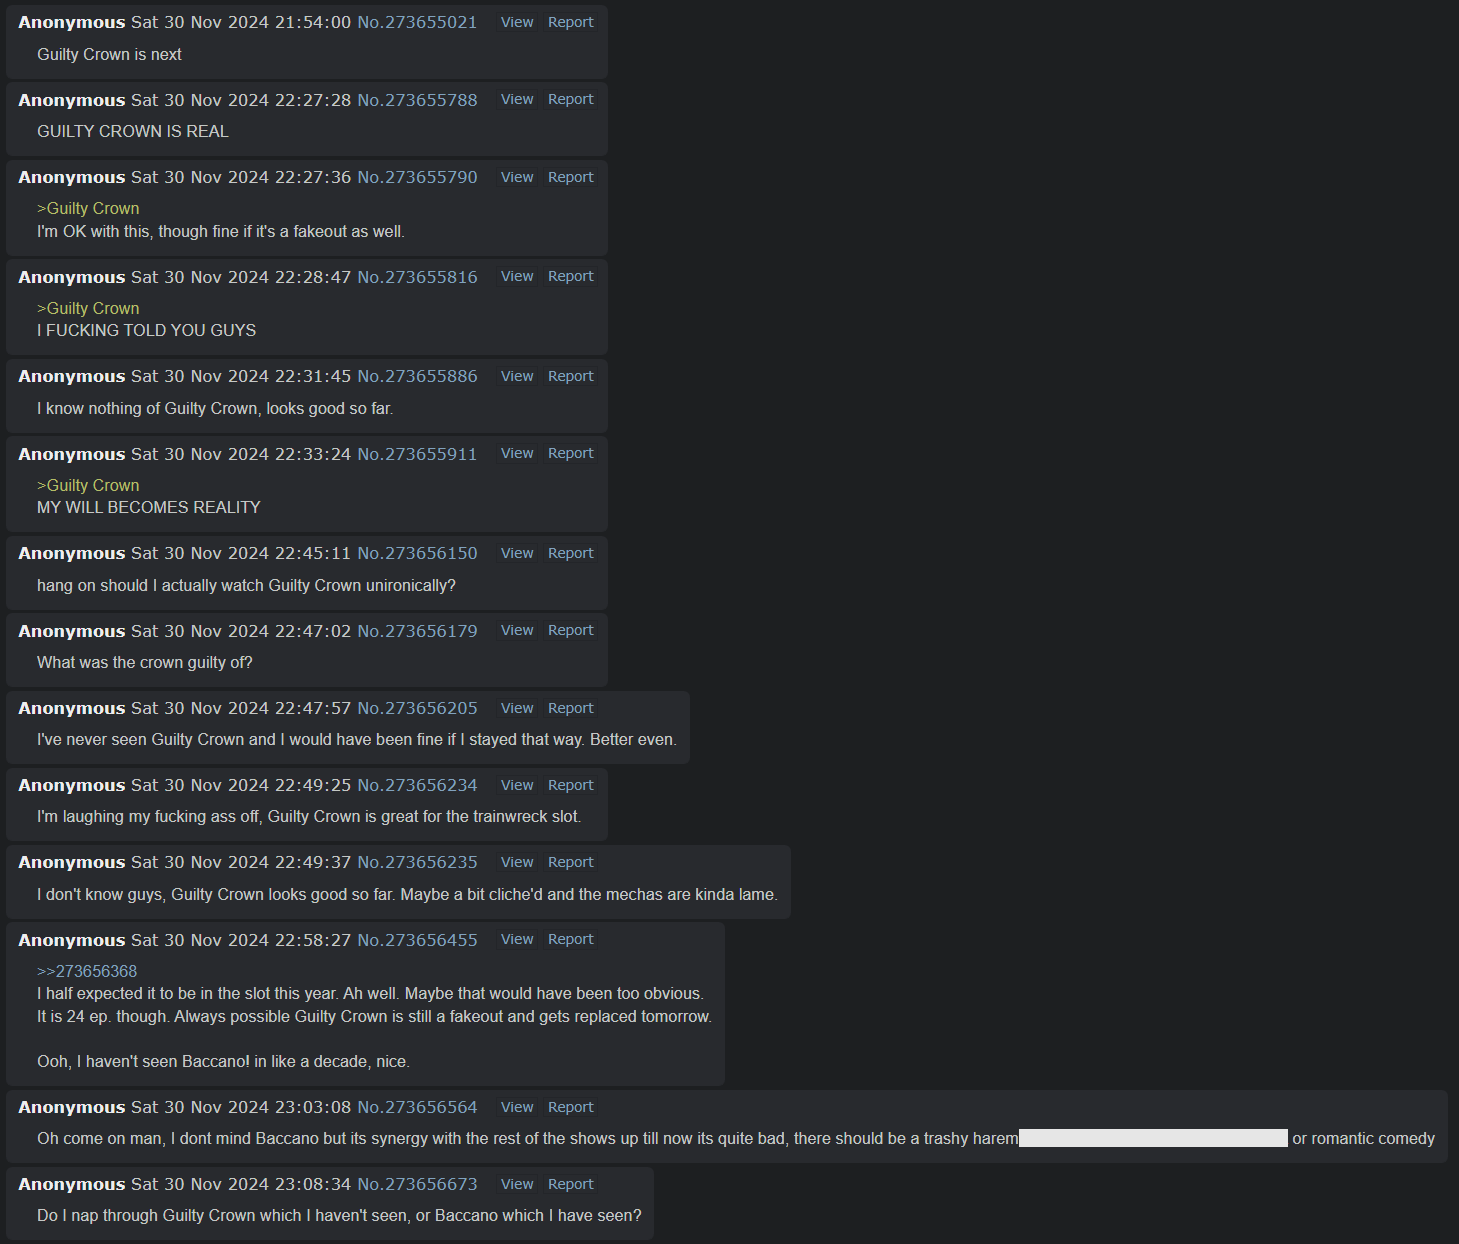This screenshot has height=1244, width=1459.
Task: Report post No.273655021
Action: click(x=571, y=22)
